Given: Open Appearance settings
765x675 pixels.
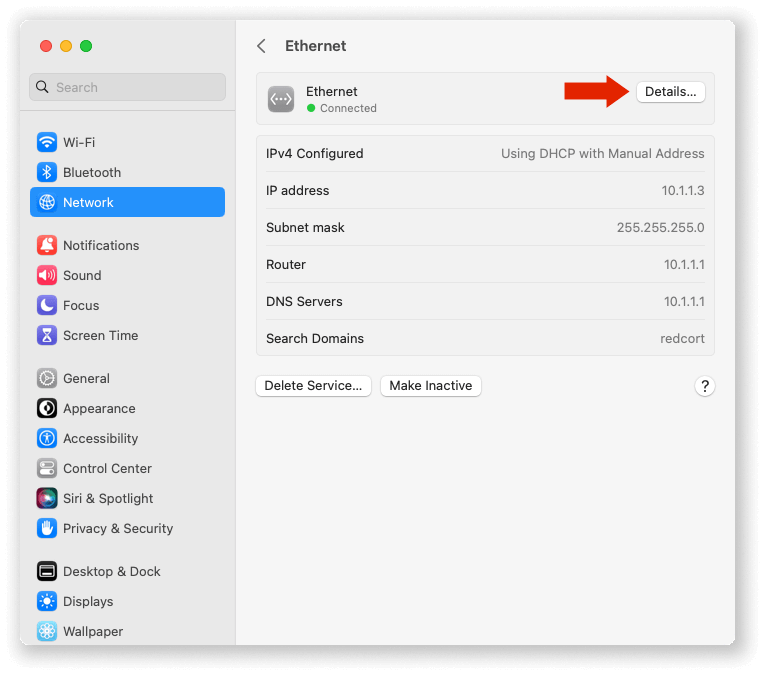Looking at the screenshot, I should [127, 408].
